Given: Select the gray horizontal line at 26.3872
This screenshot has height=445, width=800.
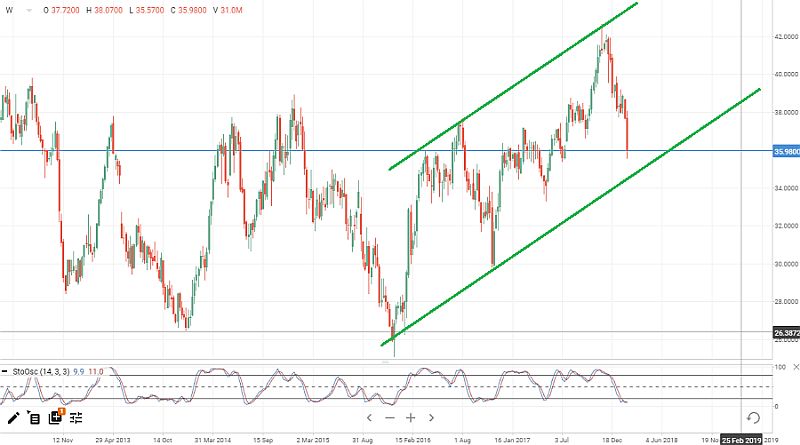Looking at the screenshot, I should point(387,332).
